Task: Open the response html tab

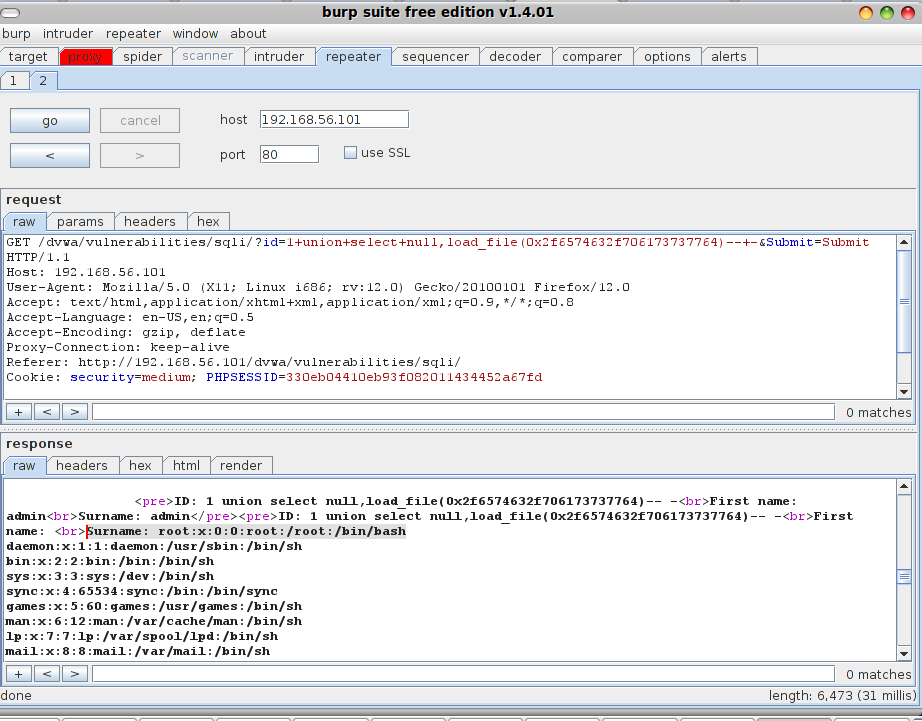Action: click(186, 466)
